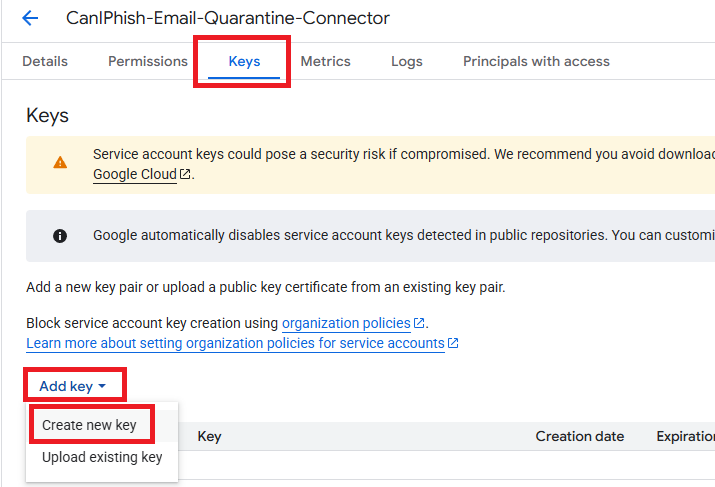
Task: Click the back arrow icon
Action: [30, 18]
